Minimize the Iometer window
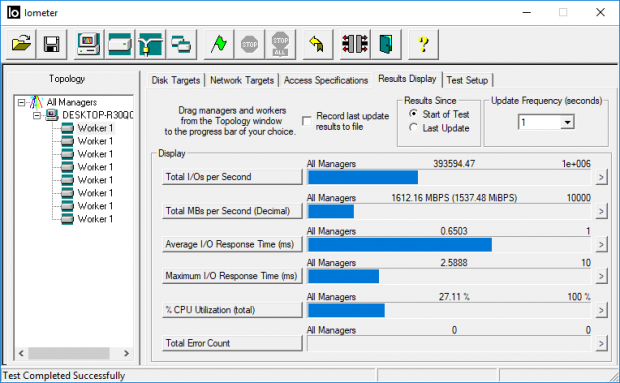The image size is (620, 383). point(526,13)
